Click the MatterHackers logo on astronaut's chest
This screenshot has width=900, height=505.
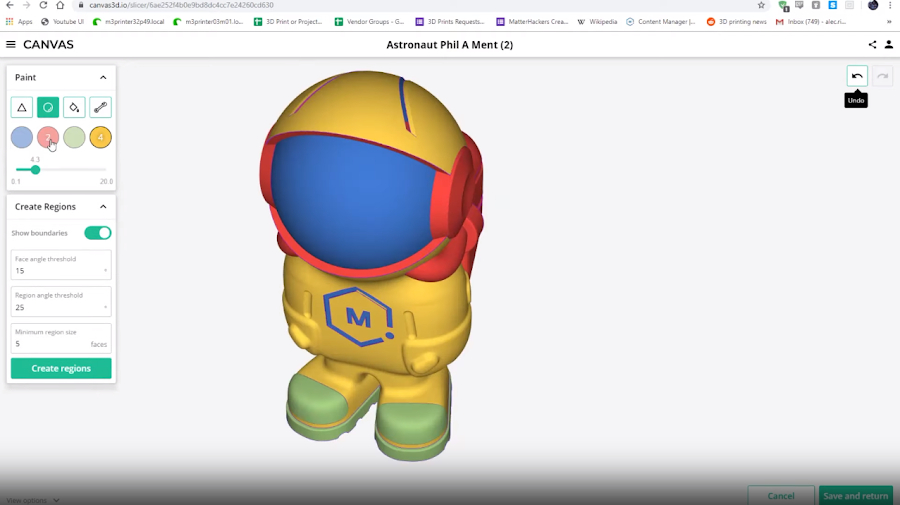pyautogui.click(x=359, y=317)
